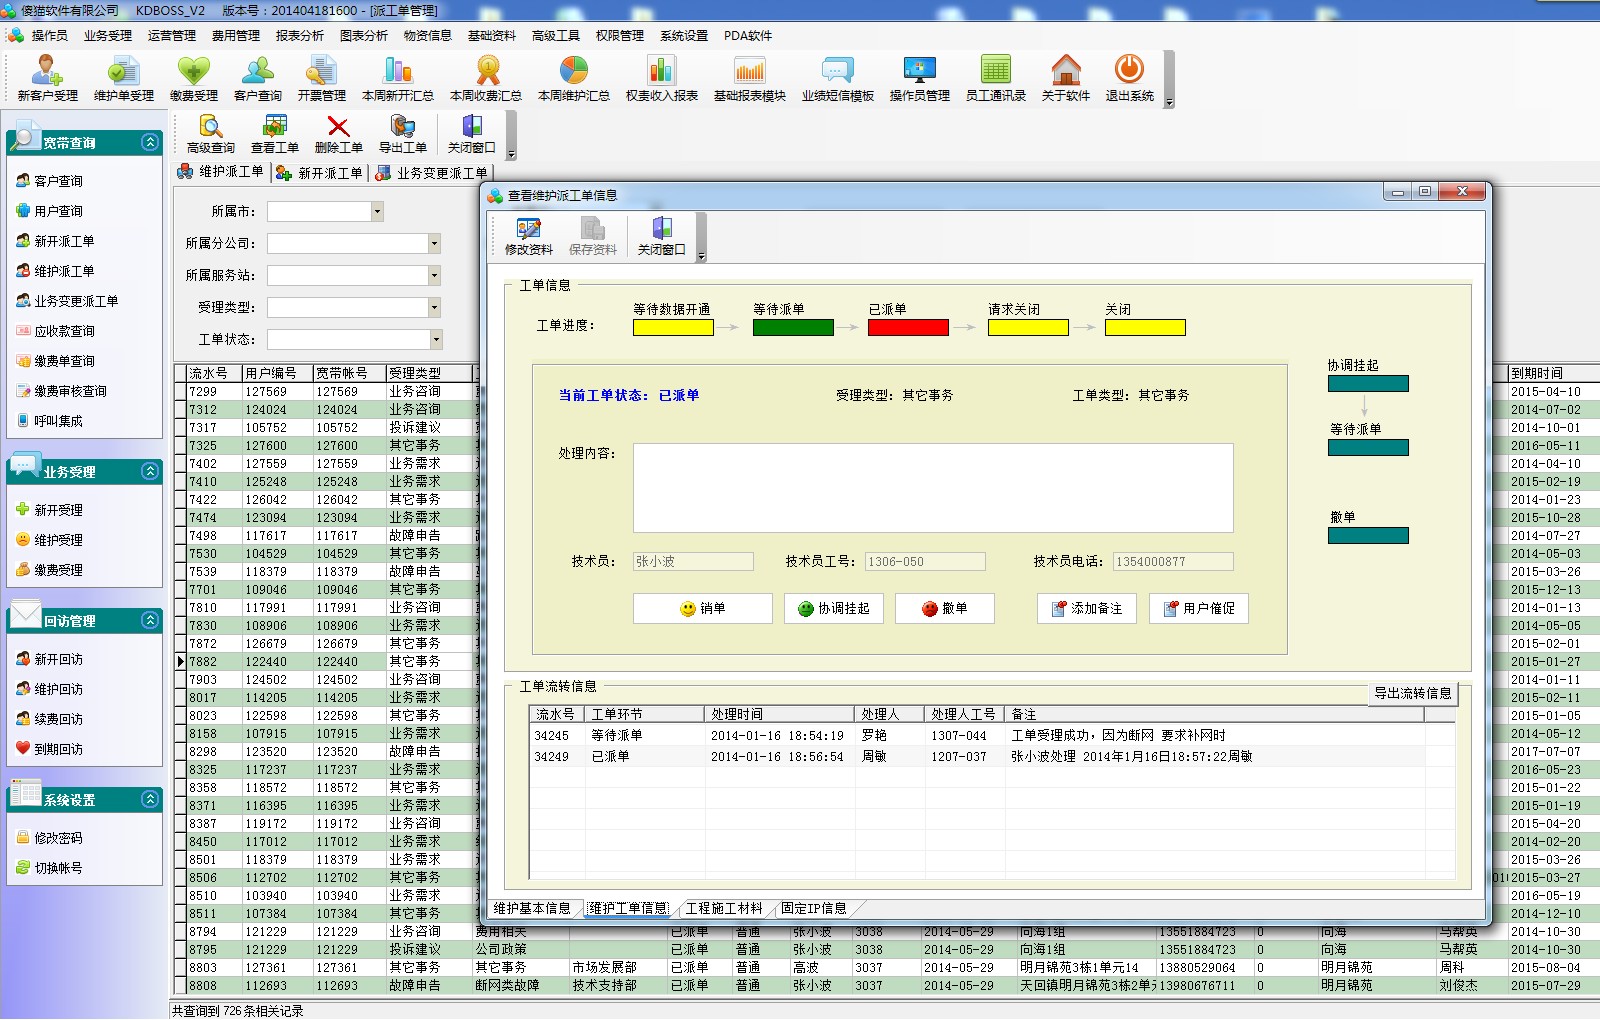The height and width of the screenshot is (1020, 1600).
Task: Switch to 工程施工材料 tab
Action: point(724,908)
